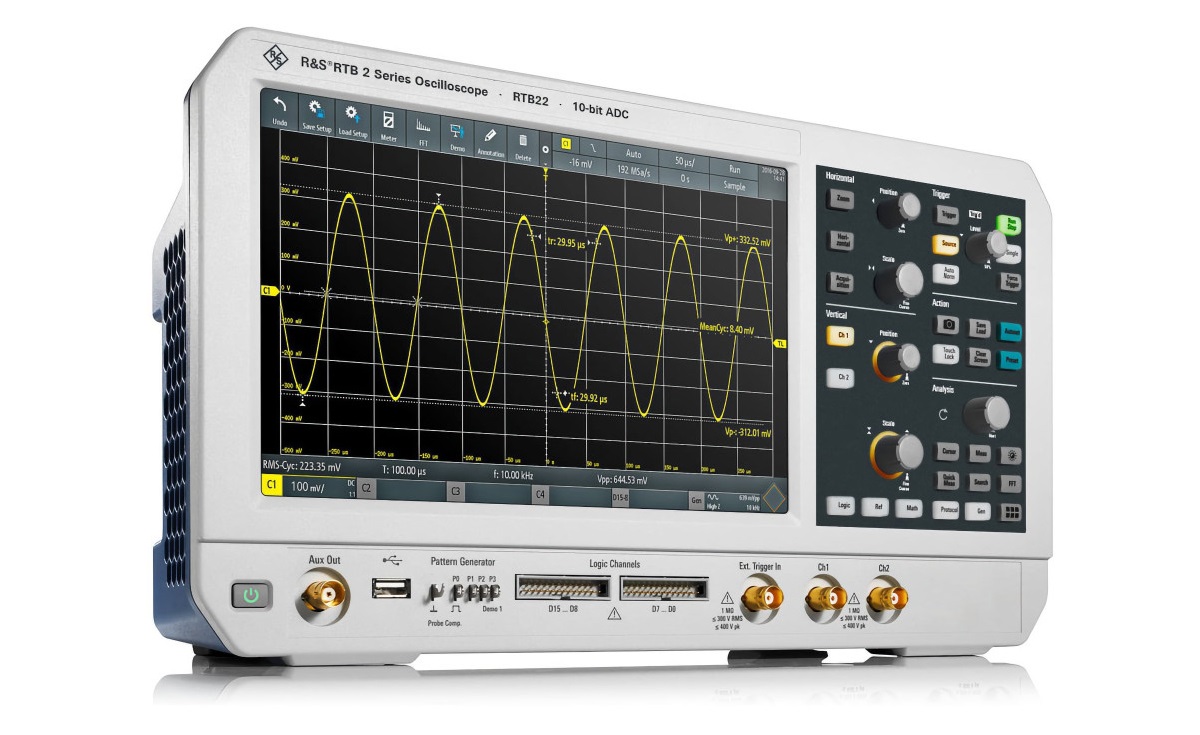Select the C3 channel tab
Image resolution: width=1200 pixels, height=735 pixels.
tap(455, 491)
